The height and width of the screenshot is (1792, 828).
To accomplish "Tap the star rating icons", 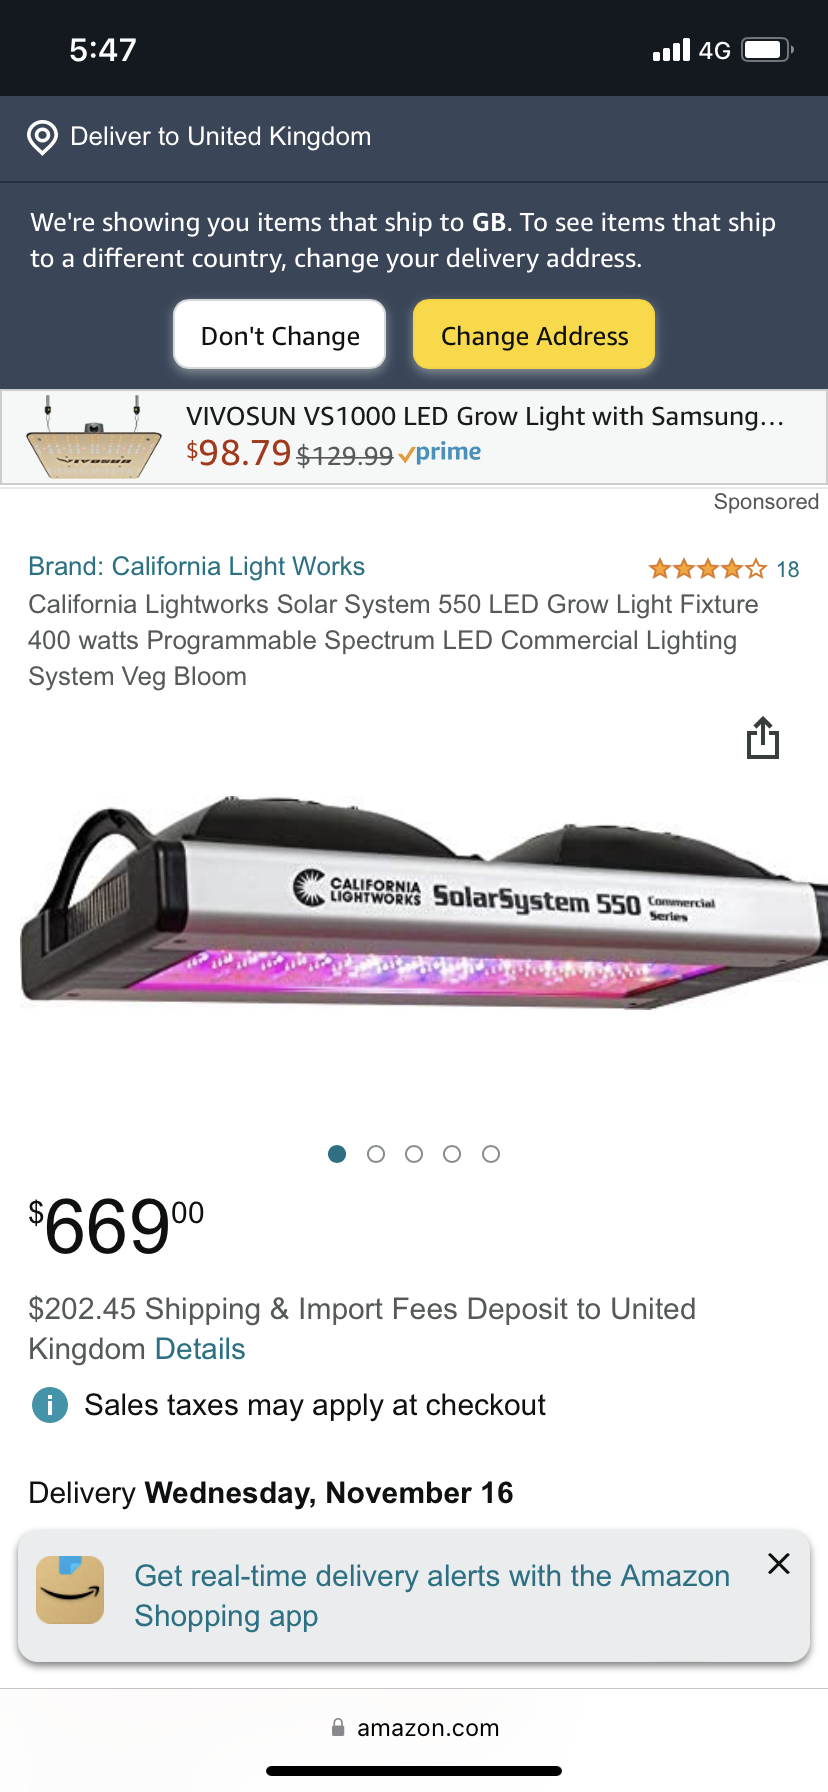I will click(708, 569).
